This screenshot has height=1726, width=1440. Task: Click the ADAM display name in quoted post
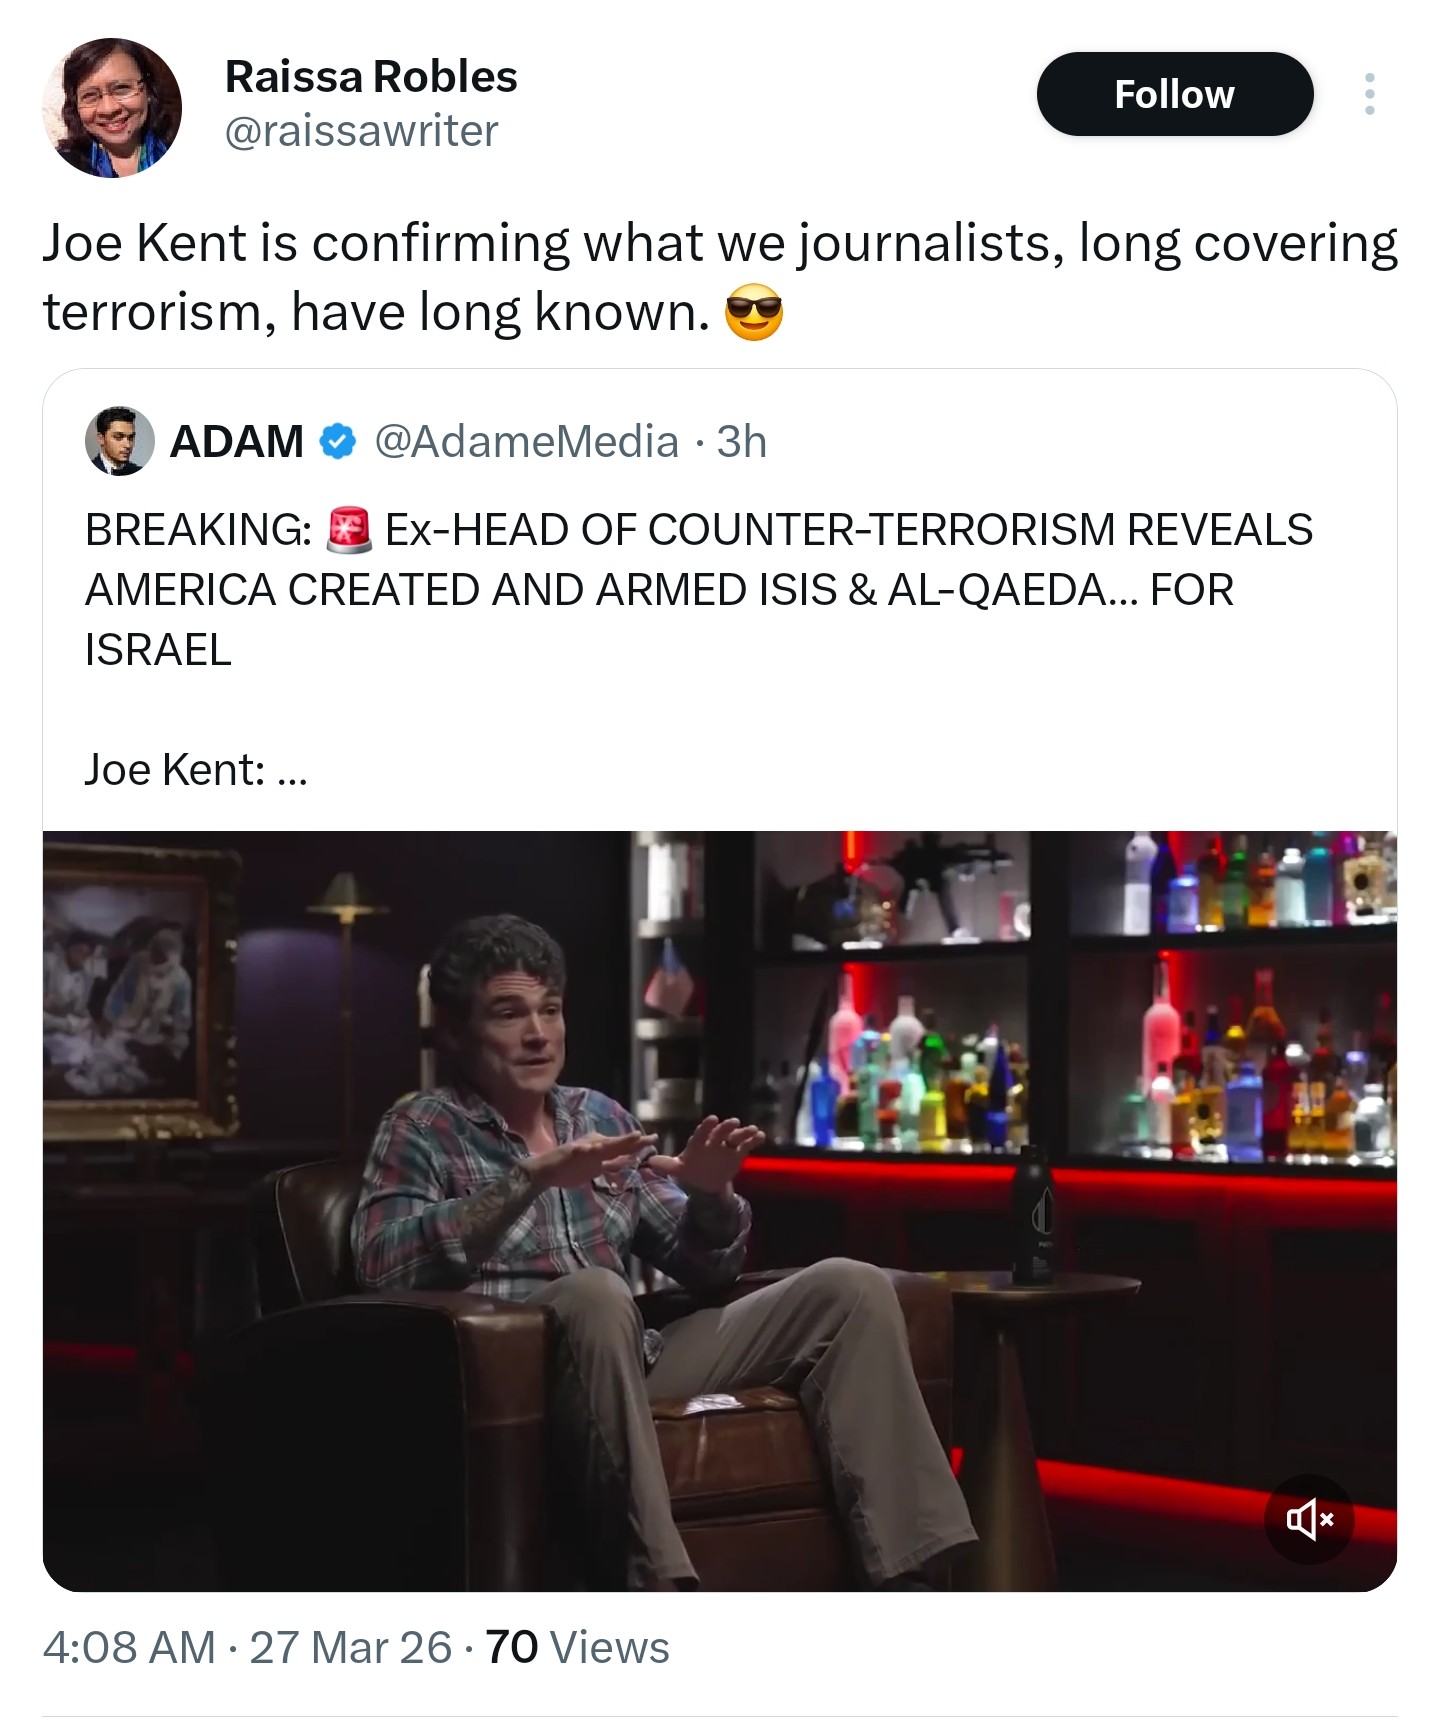pos(237,441)
